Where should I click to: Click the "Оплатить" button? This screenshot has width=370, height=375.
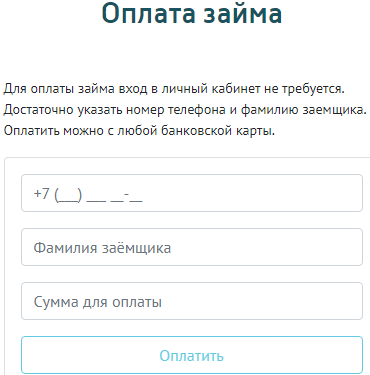point(192,355)
